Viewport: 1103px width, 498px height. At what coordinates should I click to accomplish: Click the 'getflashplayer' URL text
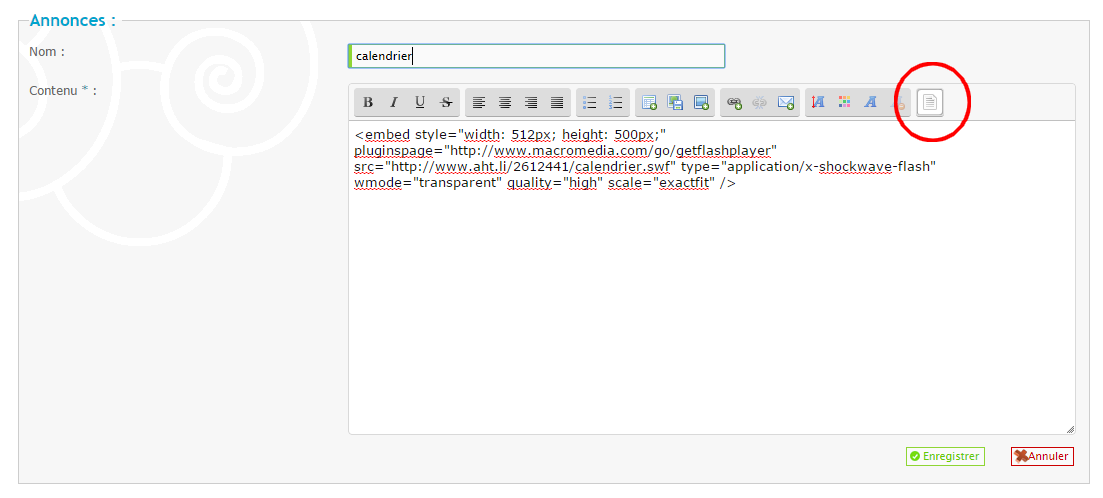click(x=723, y=151)
